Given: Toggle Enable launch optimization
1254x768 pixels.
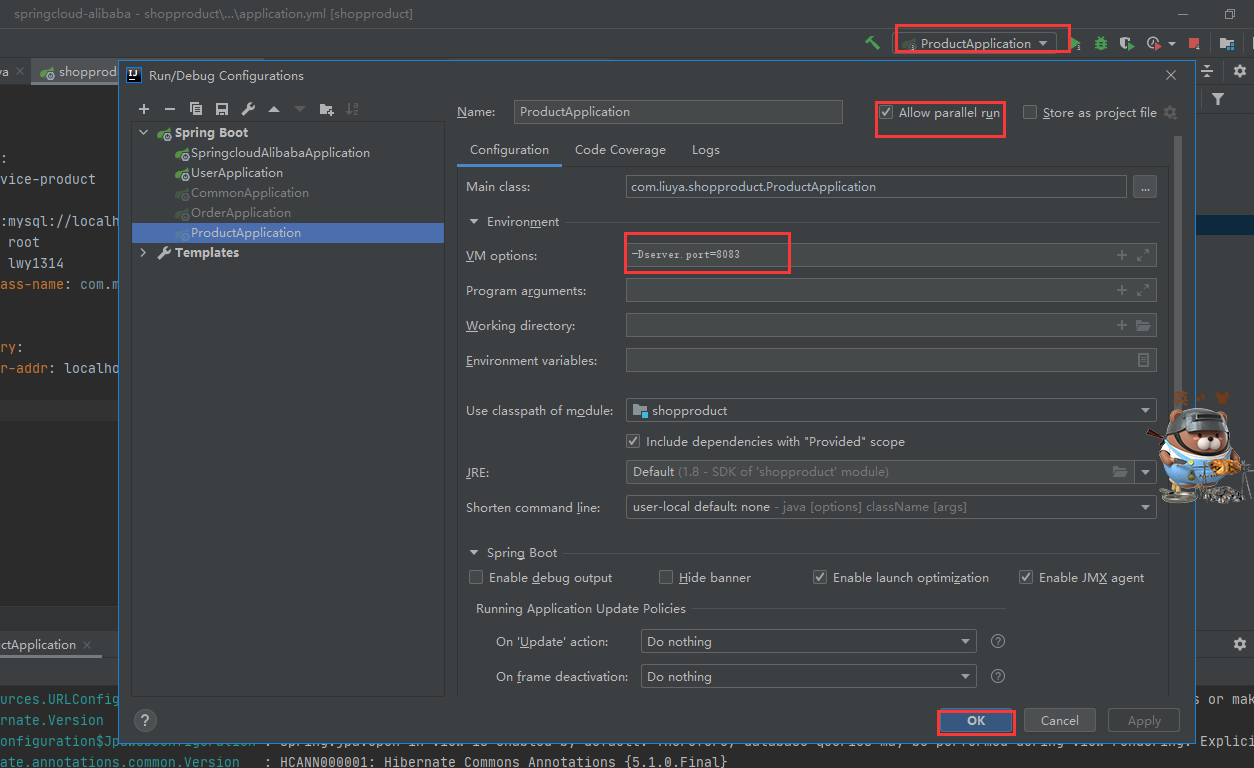Looking at the screenshot, I should (x=820, y=577).
